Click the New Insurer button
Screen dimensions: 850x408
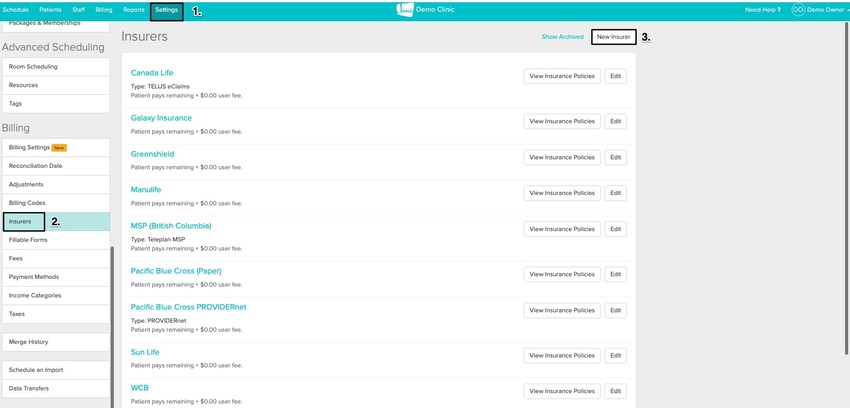point(613,37)
